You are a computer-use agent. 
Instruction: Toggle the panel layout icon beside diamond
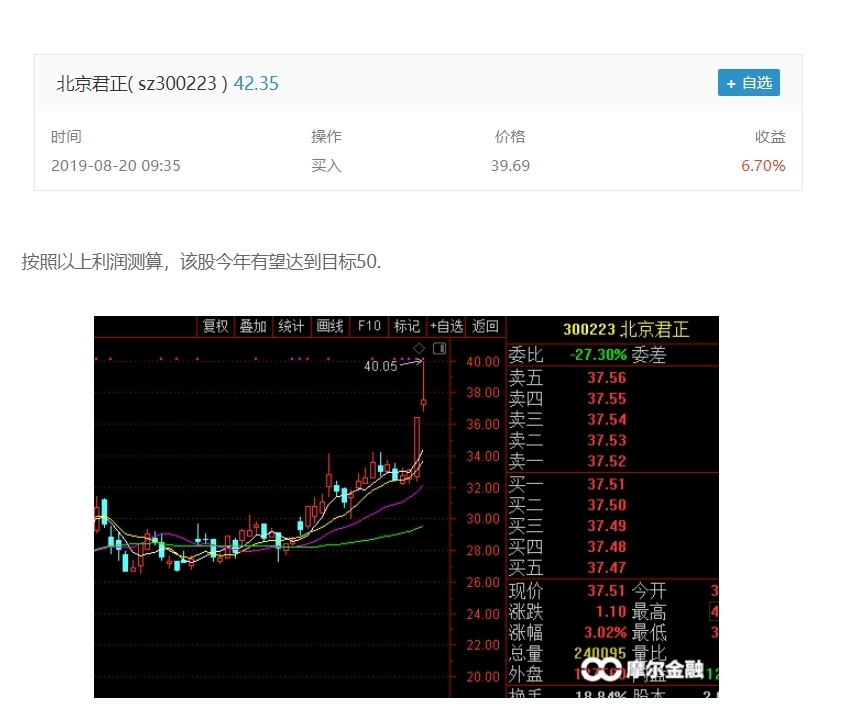pos(440,348)
